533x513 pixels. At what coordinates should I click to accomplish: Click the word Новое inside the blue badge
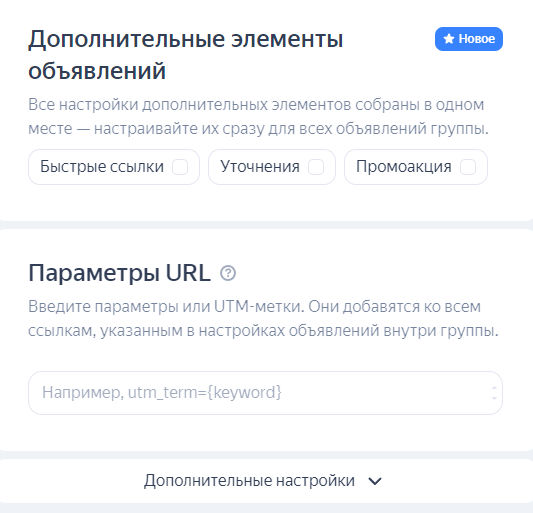477,39
